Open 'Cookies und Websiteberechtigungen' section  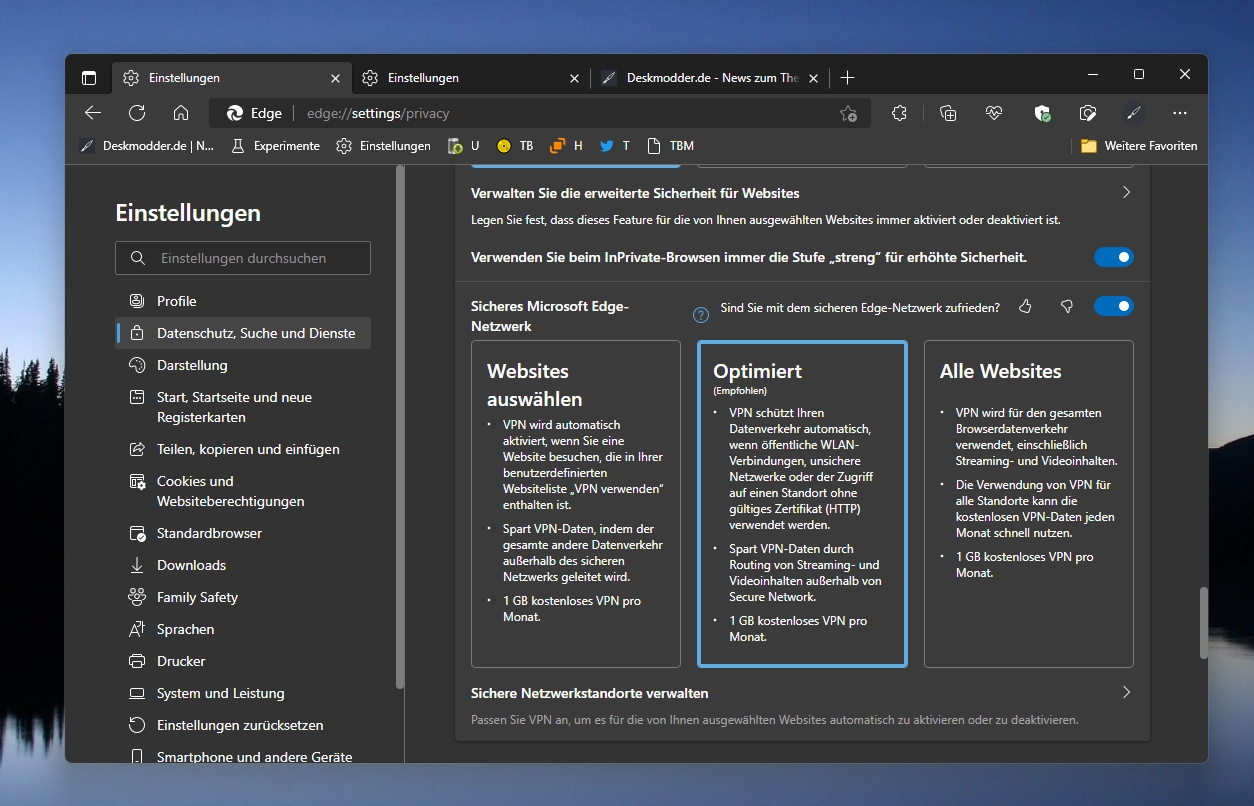click(x=243, y=491)
